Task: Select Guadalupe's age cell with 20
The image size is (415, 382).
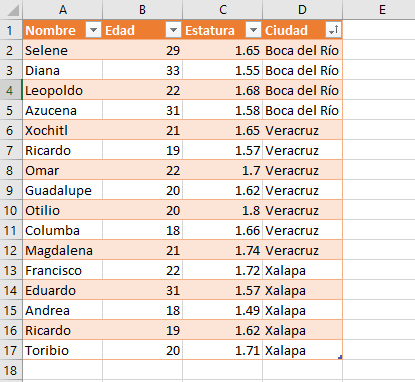Action: click(x=142, y=190)
